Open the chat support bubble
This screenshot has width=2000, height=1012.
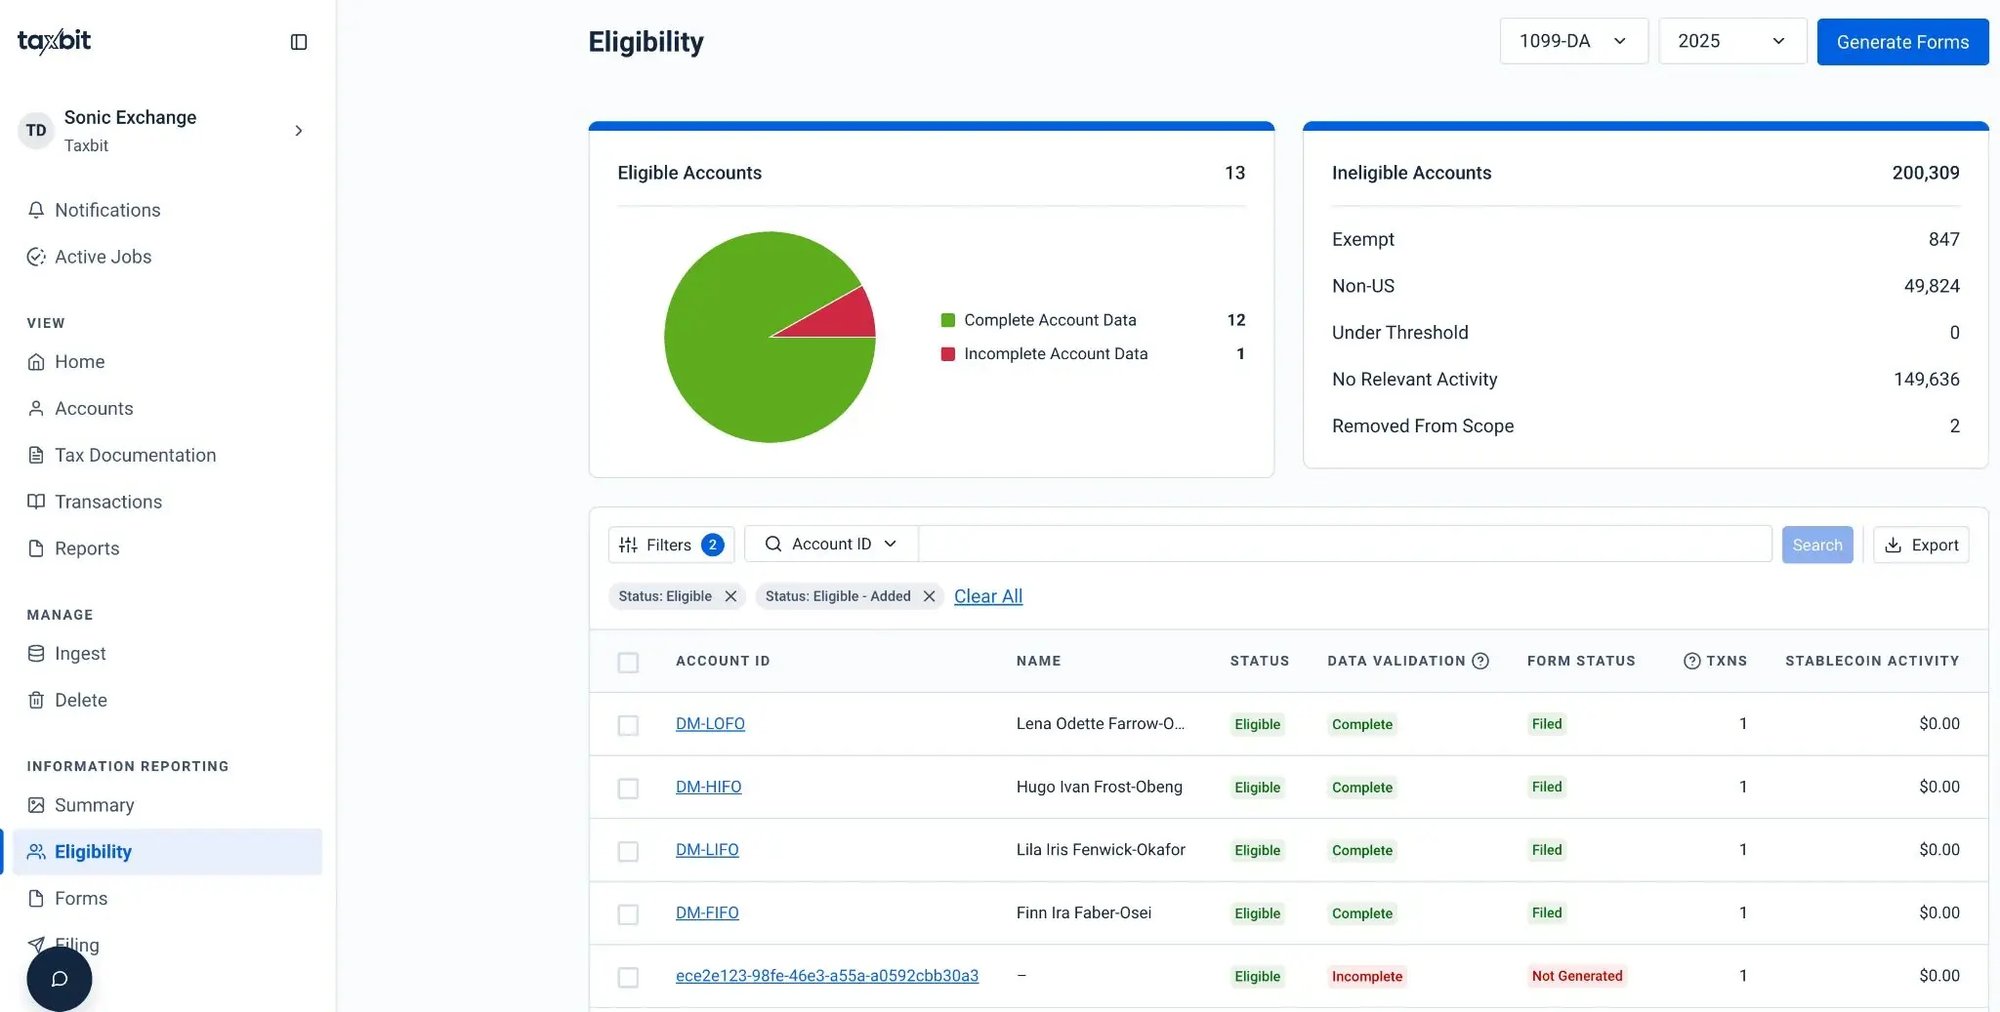59,979
